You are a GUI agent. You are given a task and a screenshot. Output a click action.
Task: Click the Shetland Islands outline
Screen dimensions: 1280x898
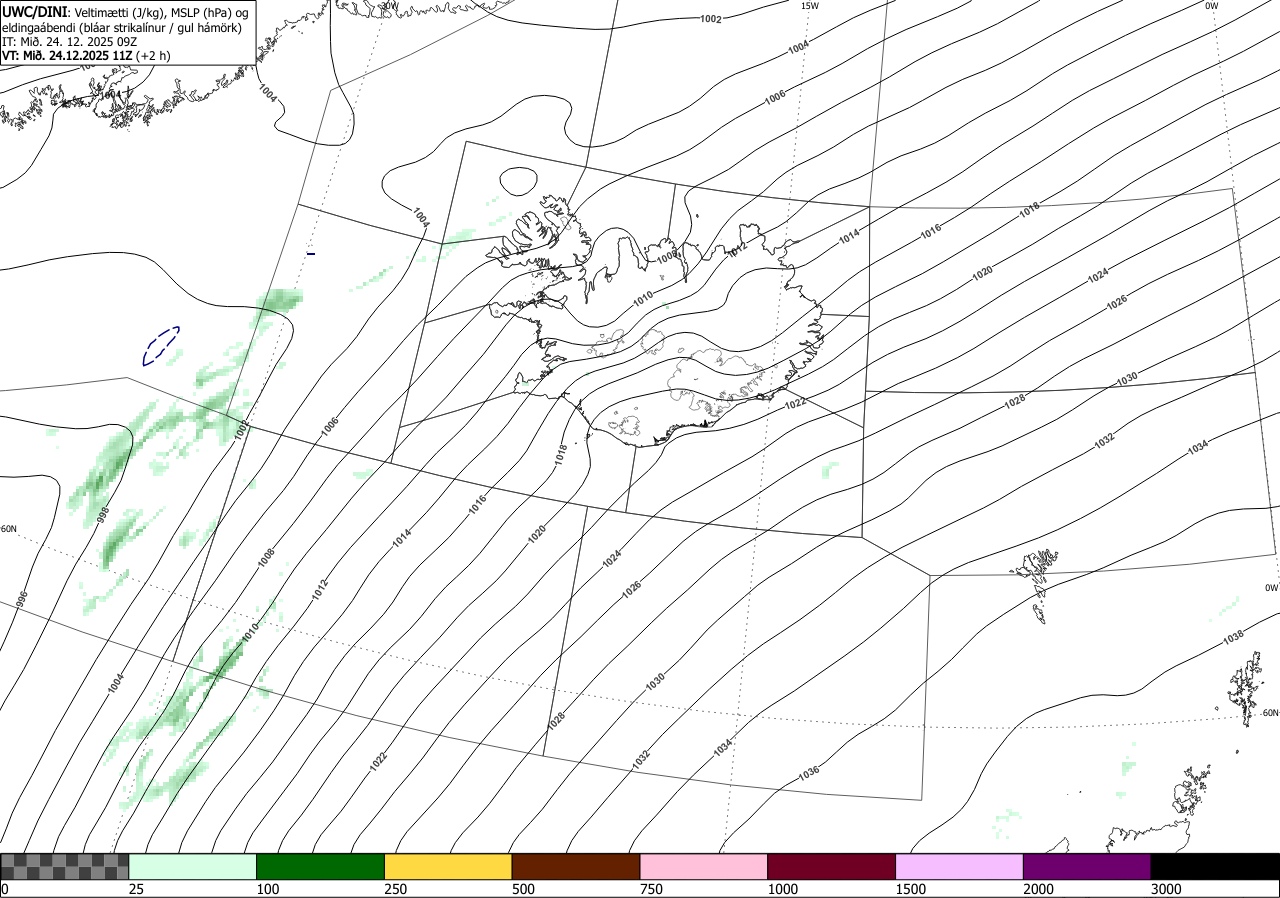(x=1247, y=687)
